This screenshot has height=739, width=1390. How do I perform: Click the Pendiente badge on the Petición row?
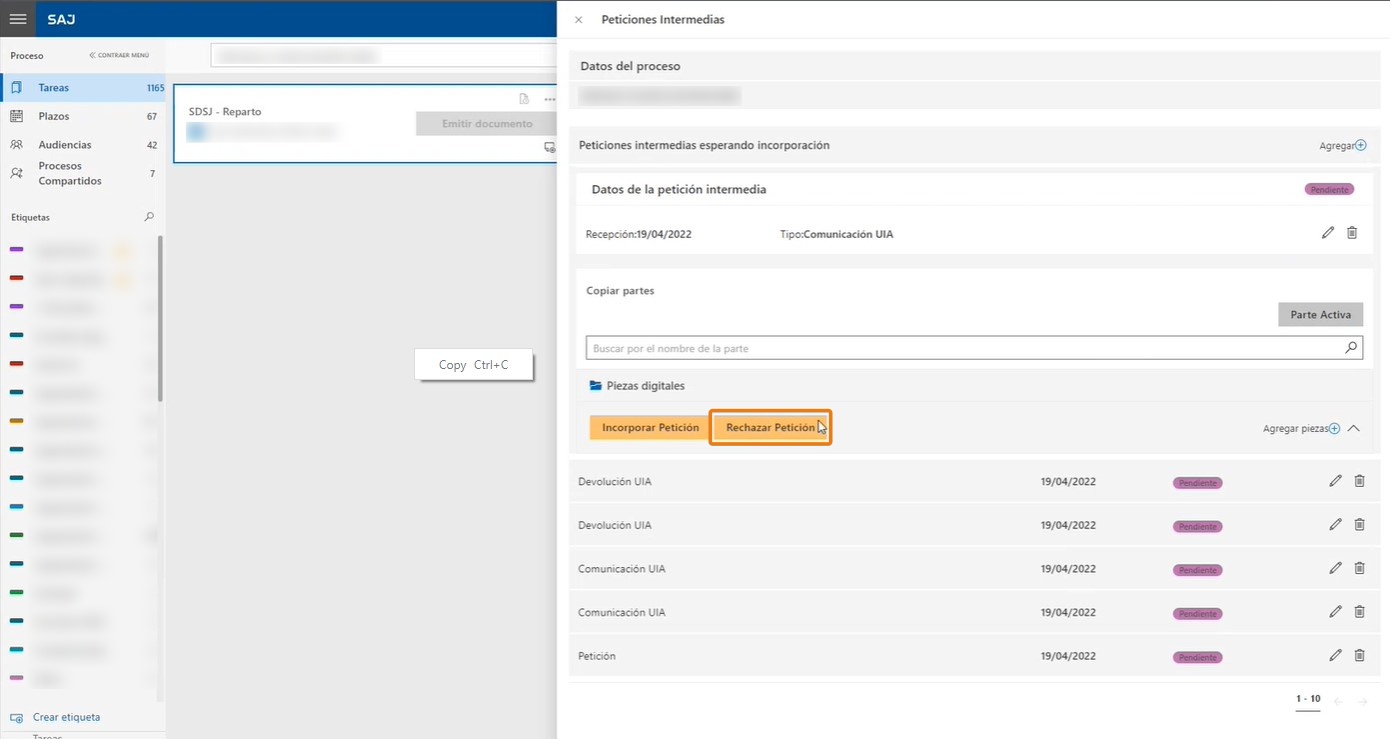(1197, 657)
